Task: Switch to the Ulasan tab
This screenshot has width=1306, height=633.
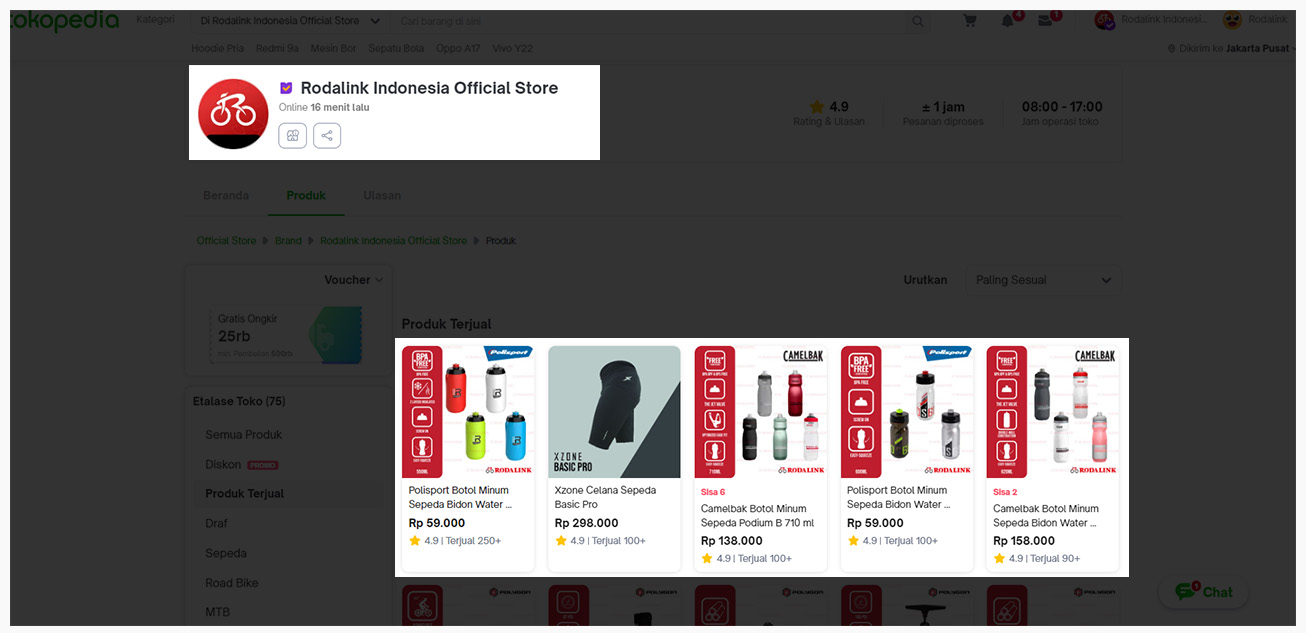Action: coord(381,195)
